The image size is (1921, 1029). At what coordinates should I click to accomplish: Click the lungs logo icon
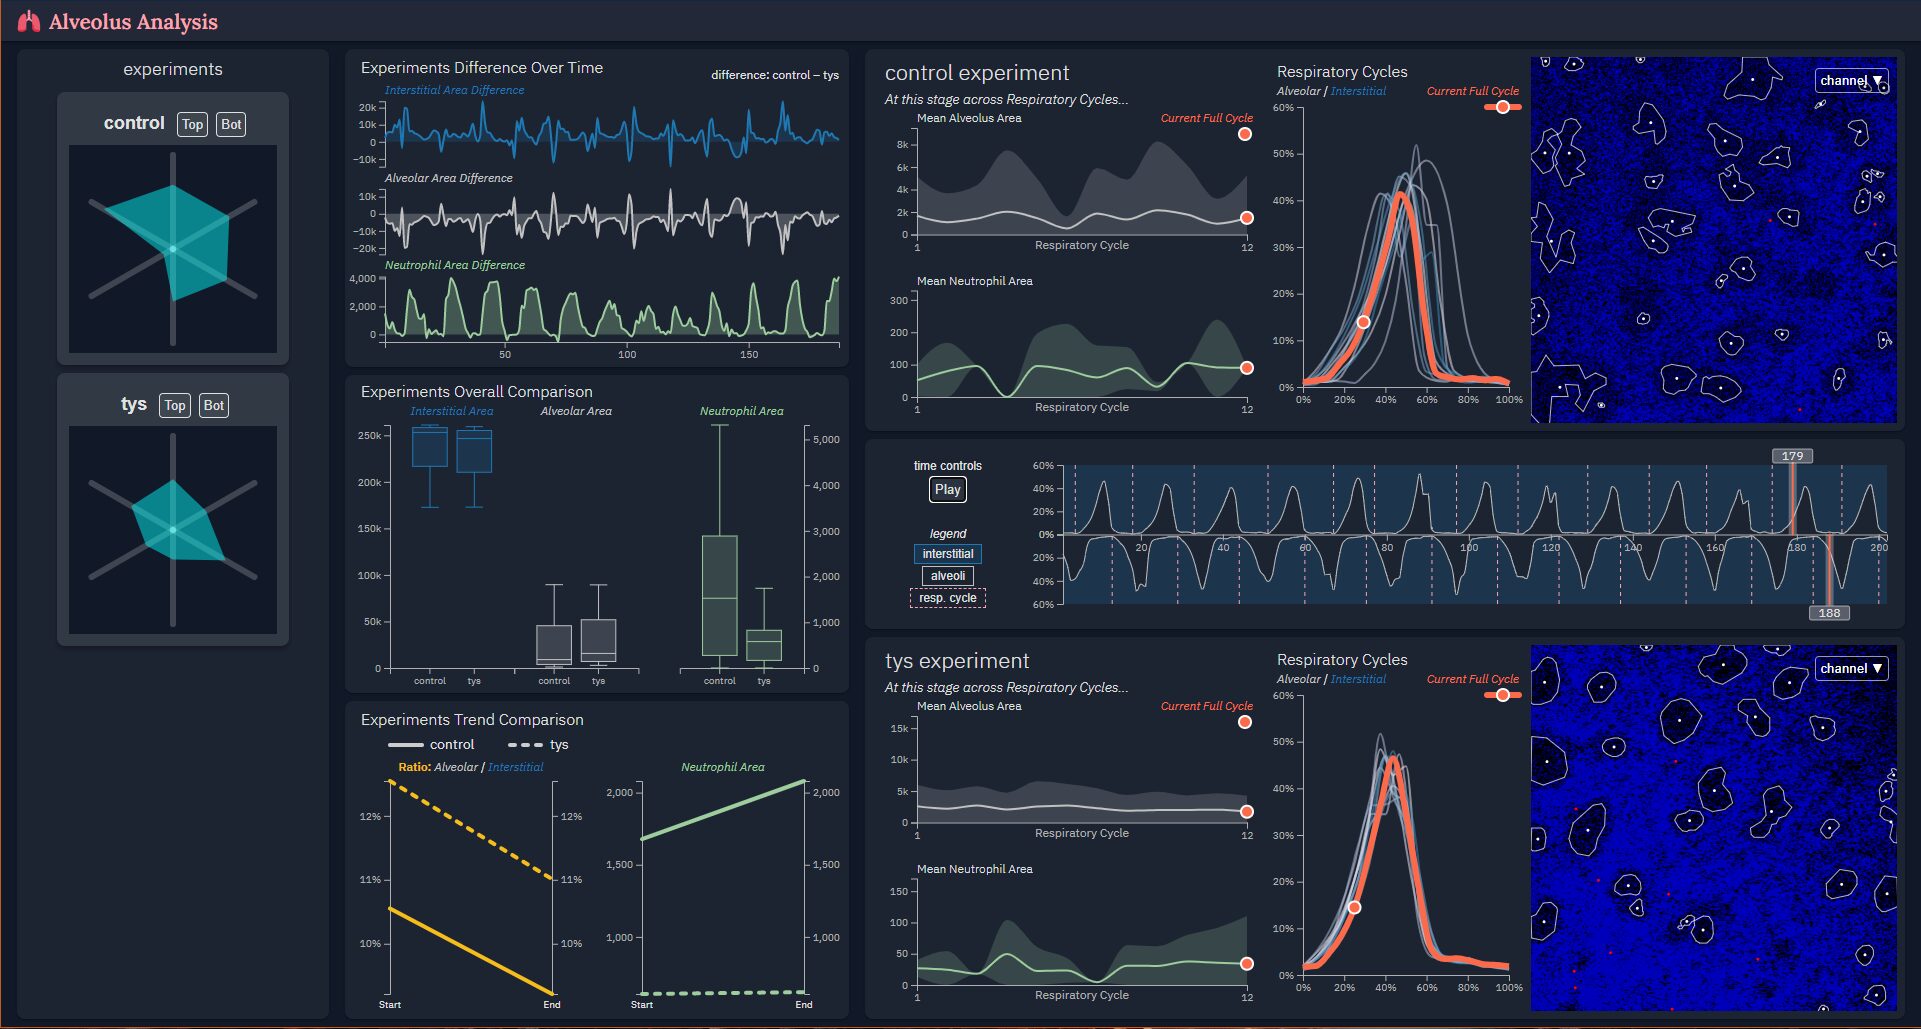point(29,22)
